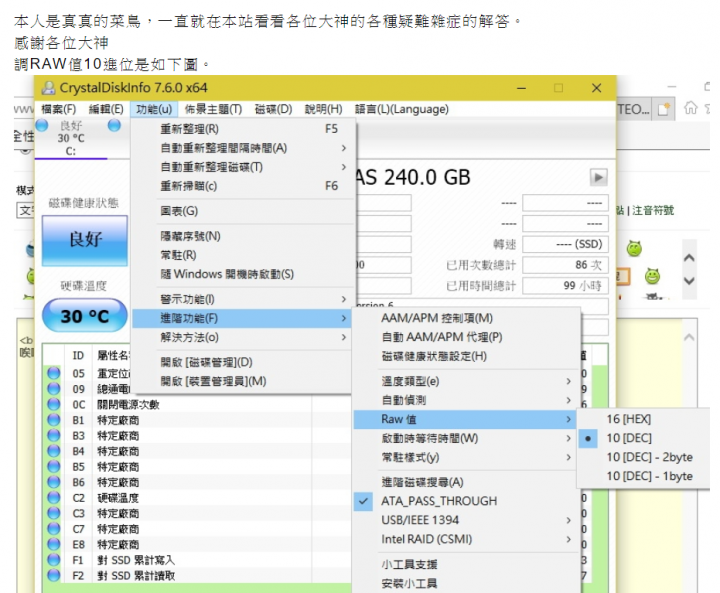Viewport: 720px width, 593px height.
Task: Click the 轉速 value field ---- (SSD)
Action: point(565,244)
